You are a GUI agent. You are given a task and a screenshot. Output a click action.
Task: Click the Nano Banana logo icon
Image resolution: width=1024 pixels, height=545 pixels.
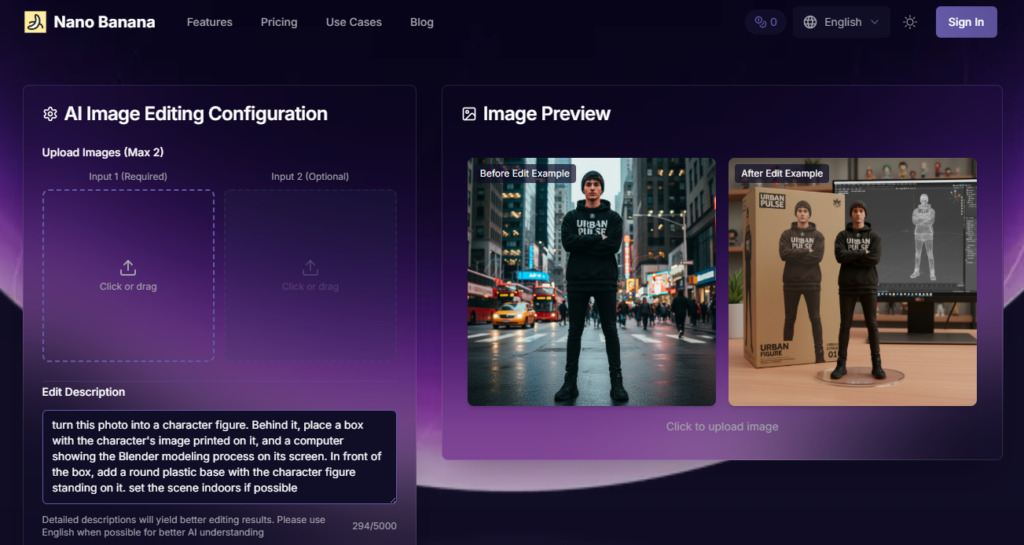(x=35, y=22)
